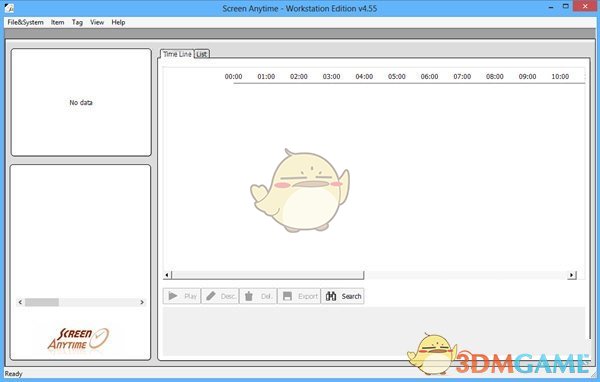Viewport: 600px width, 382px height.
Task: Click the 07:00 timeline marker
Action: click(462, 77)
